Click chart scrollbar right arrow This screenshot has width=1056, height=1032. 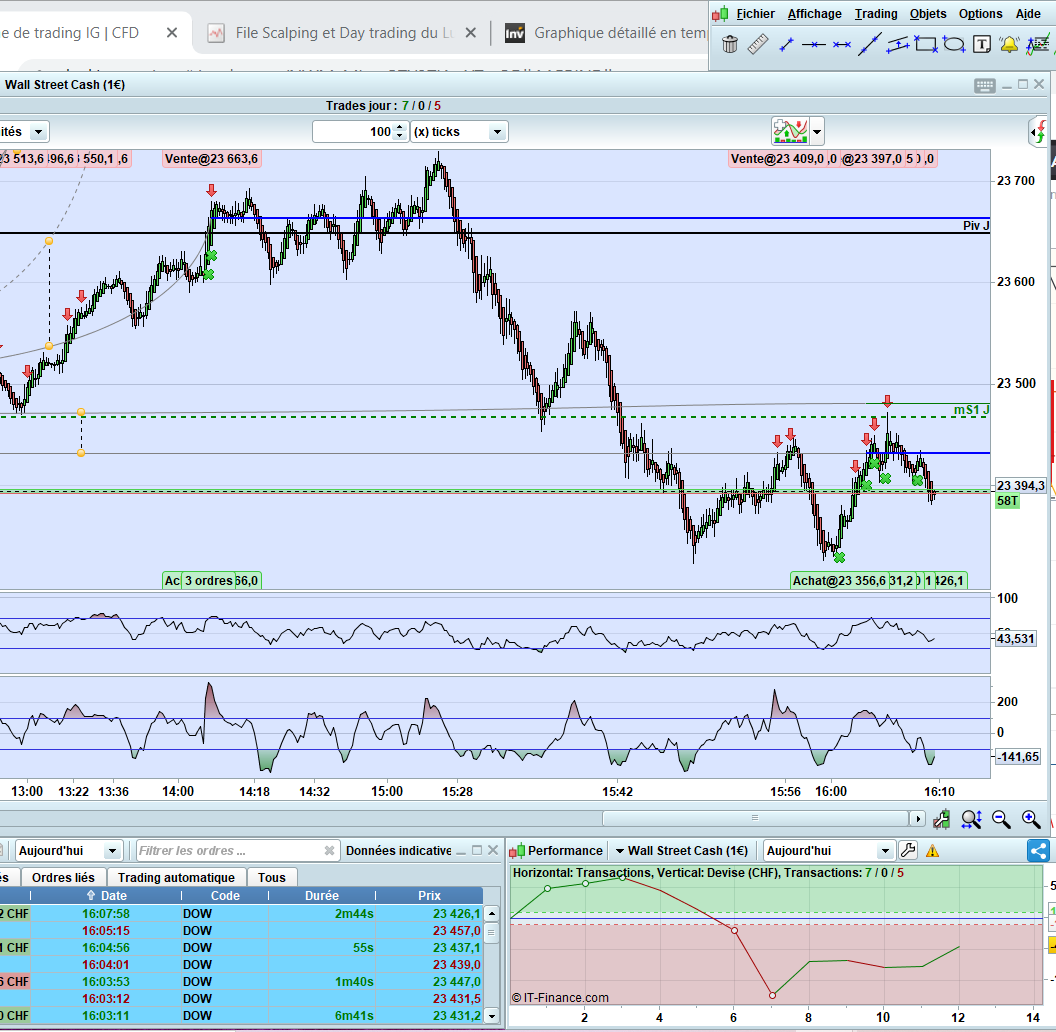(917, 819)
